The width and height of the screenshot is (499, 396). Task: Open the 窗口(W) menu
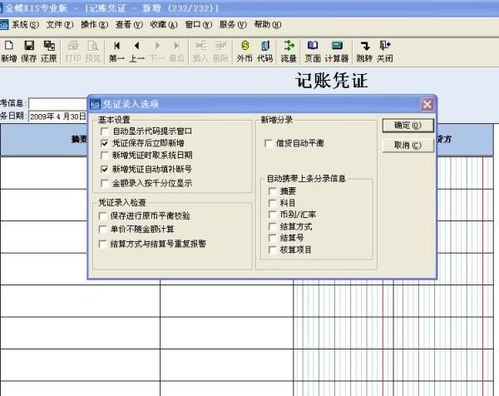point(198,25)
